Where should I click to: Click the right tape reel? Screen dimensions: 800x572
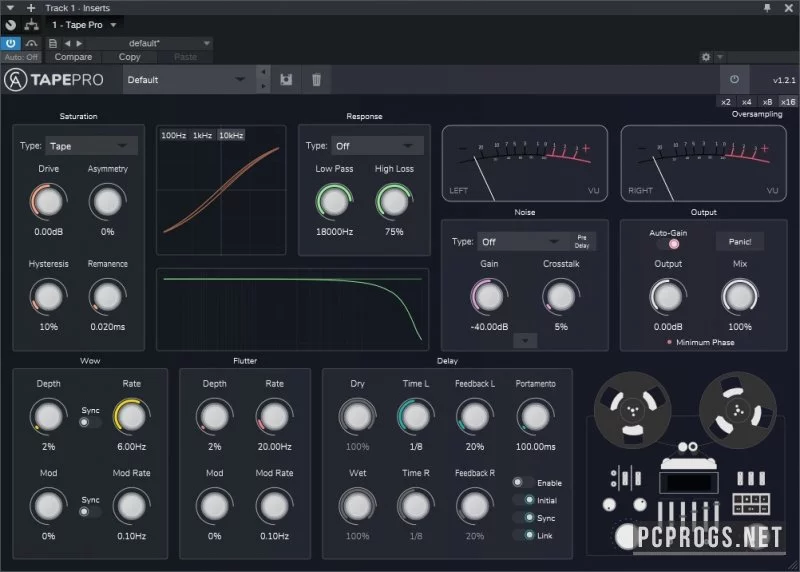[x=738, y=410]
